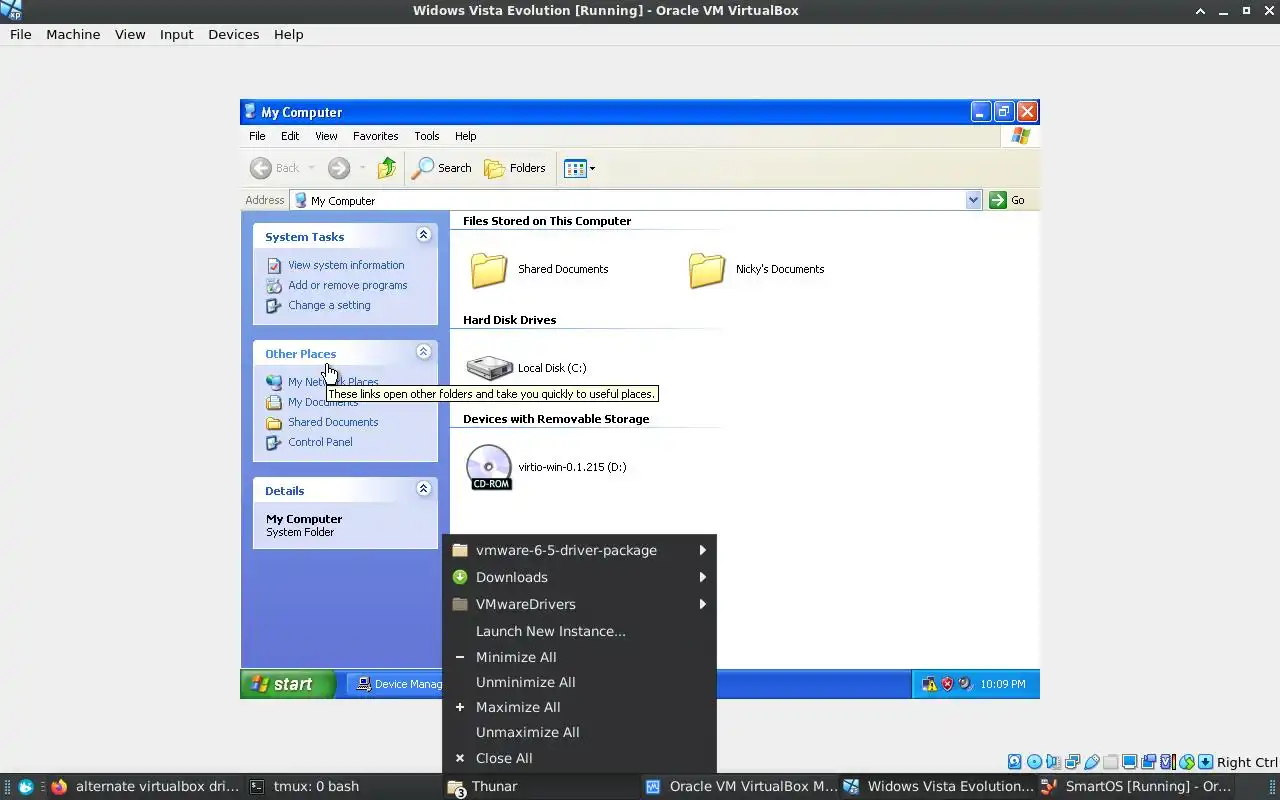Image resolution: width=1280 pixels, height=800 pixels.
Task: Open Nicky's Documents folder icon
Action: point(707,269)
